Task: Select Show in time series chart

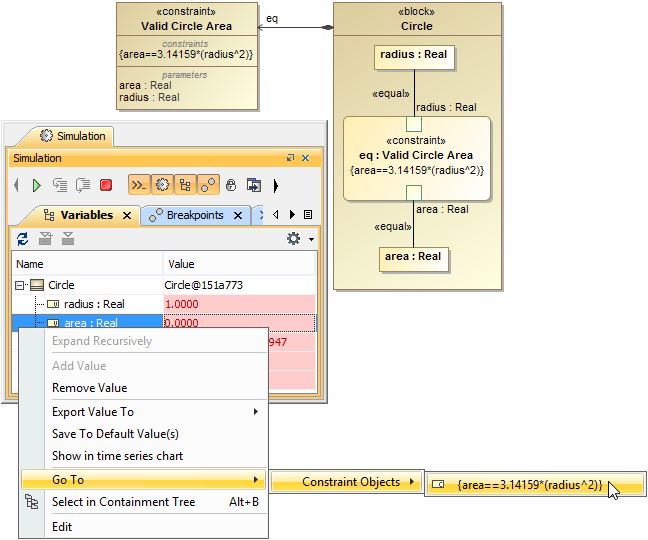Action: tap(117, 456)
